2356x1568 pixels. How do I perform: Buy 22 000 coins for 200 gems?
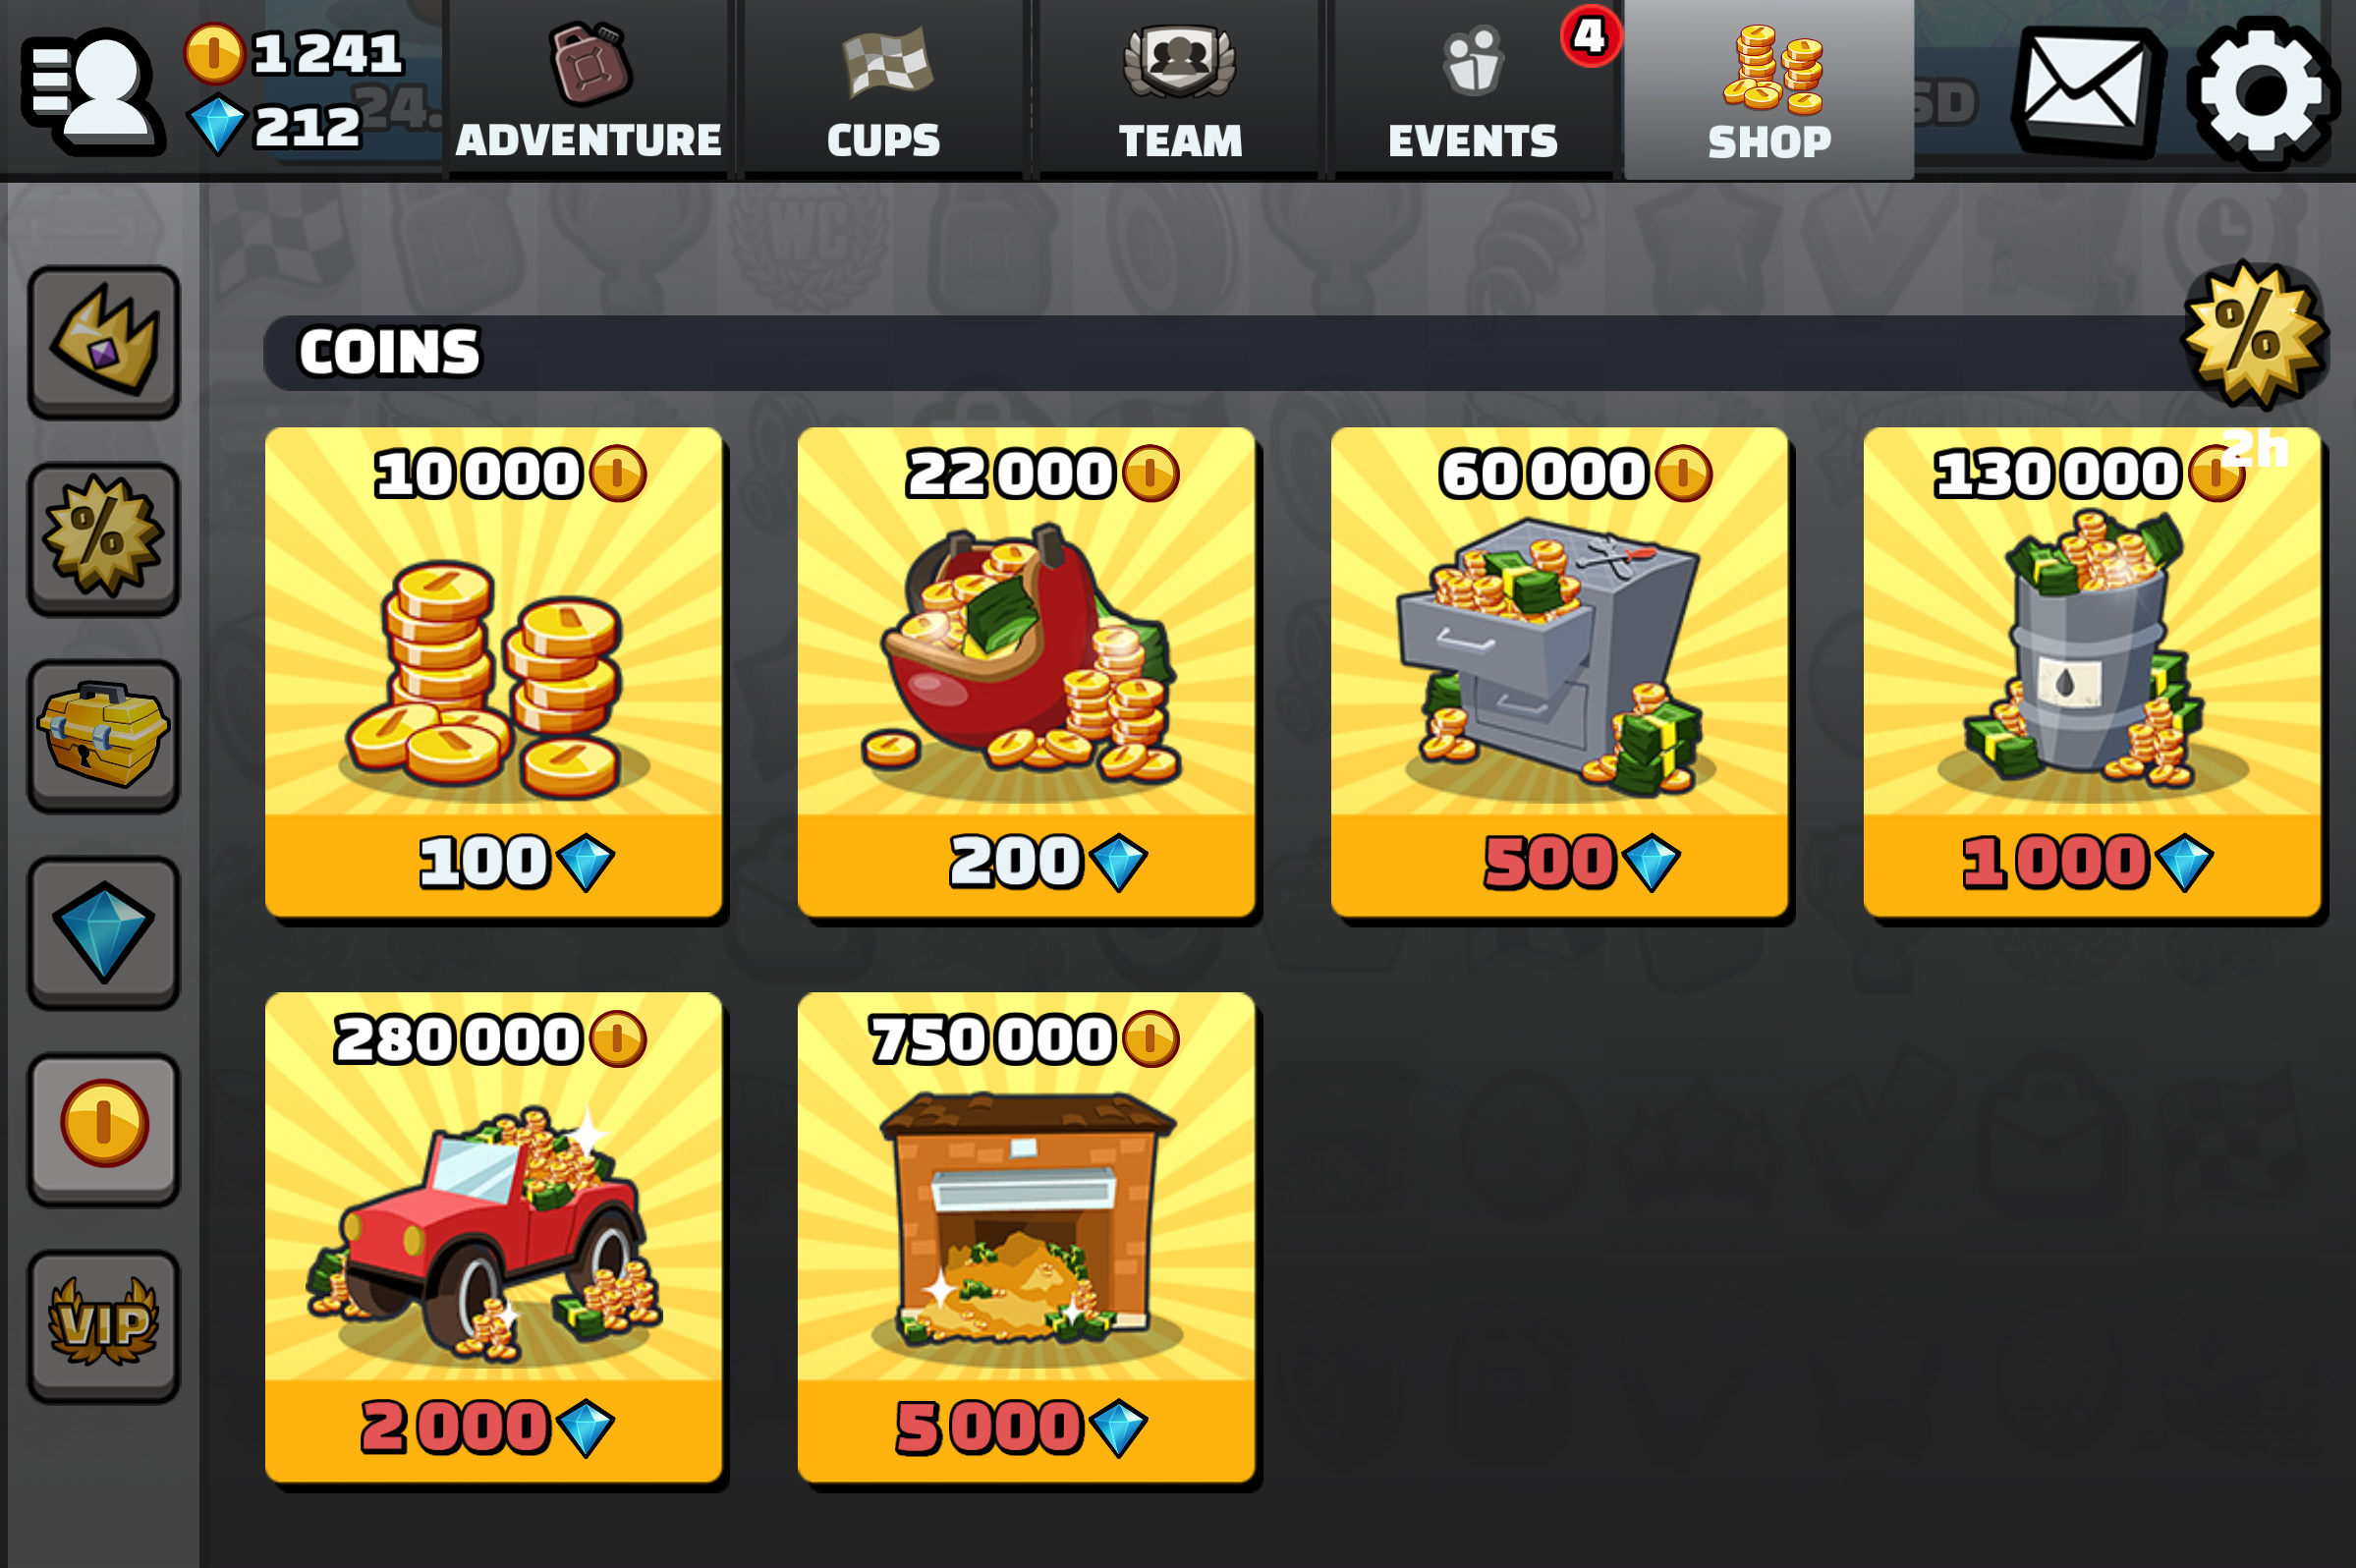pos(1026,672)
